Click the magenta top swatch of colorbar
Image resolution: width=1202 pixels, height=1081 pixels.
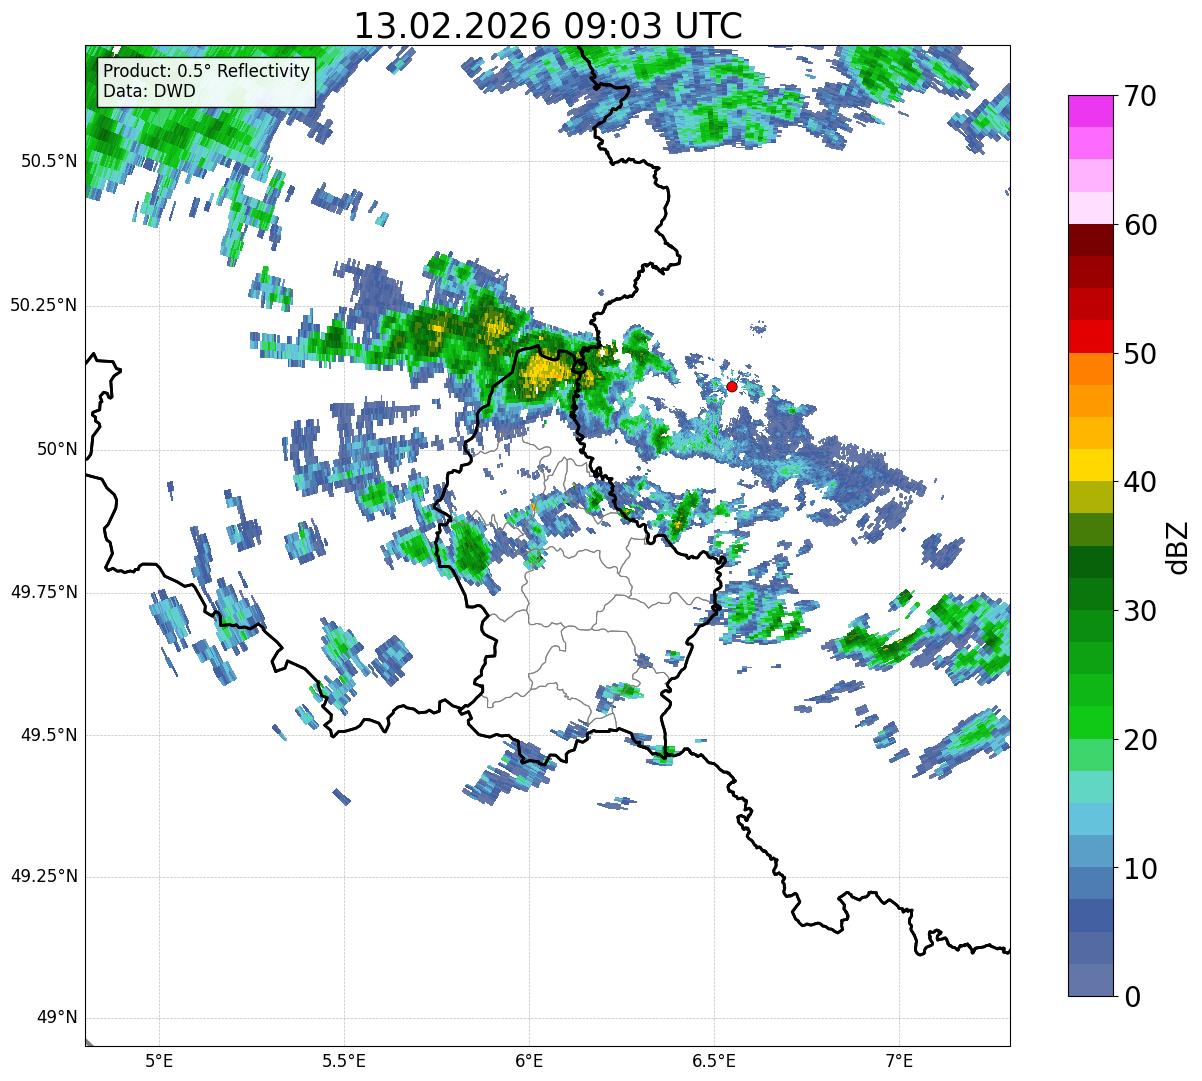1090,111
